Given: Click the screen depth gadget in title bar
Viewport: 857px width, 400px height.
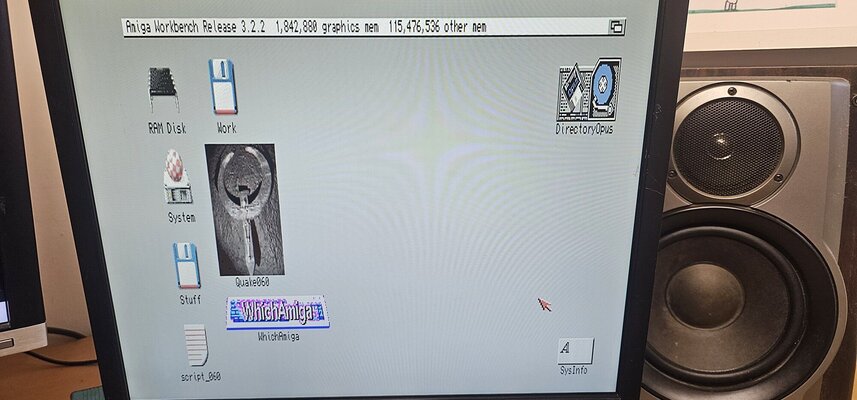Looking at the screenshot, I should (617, 28).
